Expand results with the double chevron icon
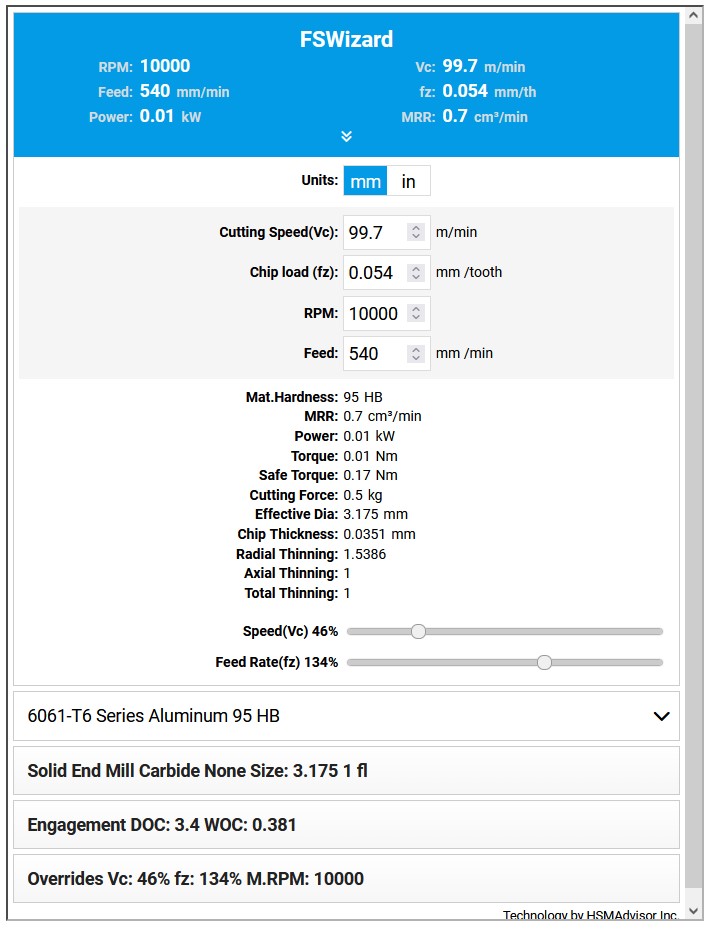This screenshot has height=929, width=712. [x=347, y=136]
